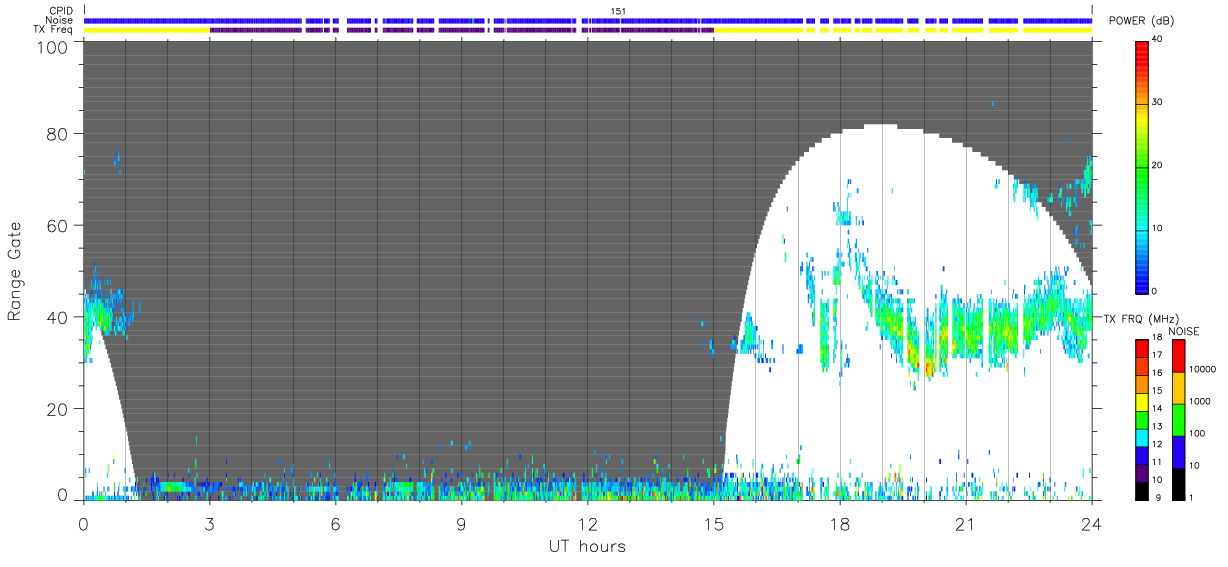Click NOISE scale label 1000
The height and width of the screenshot is (567, 1228).
(1198, 401)
